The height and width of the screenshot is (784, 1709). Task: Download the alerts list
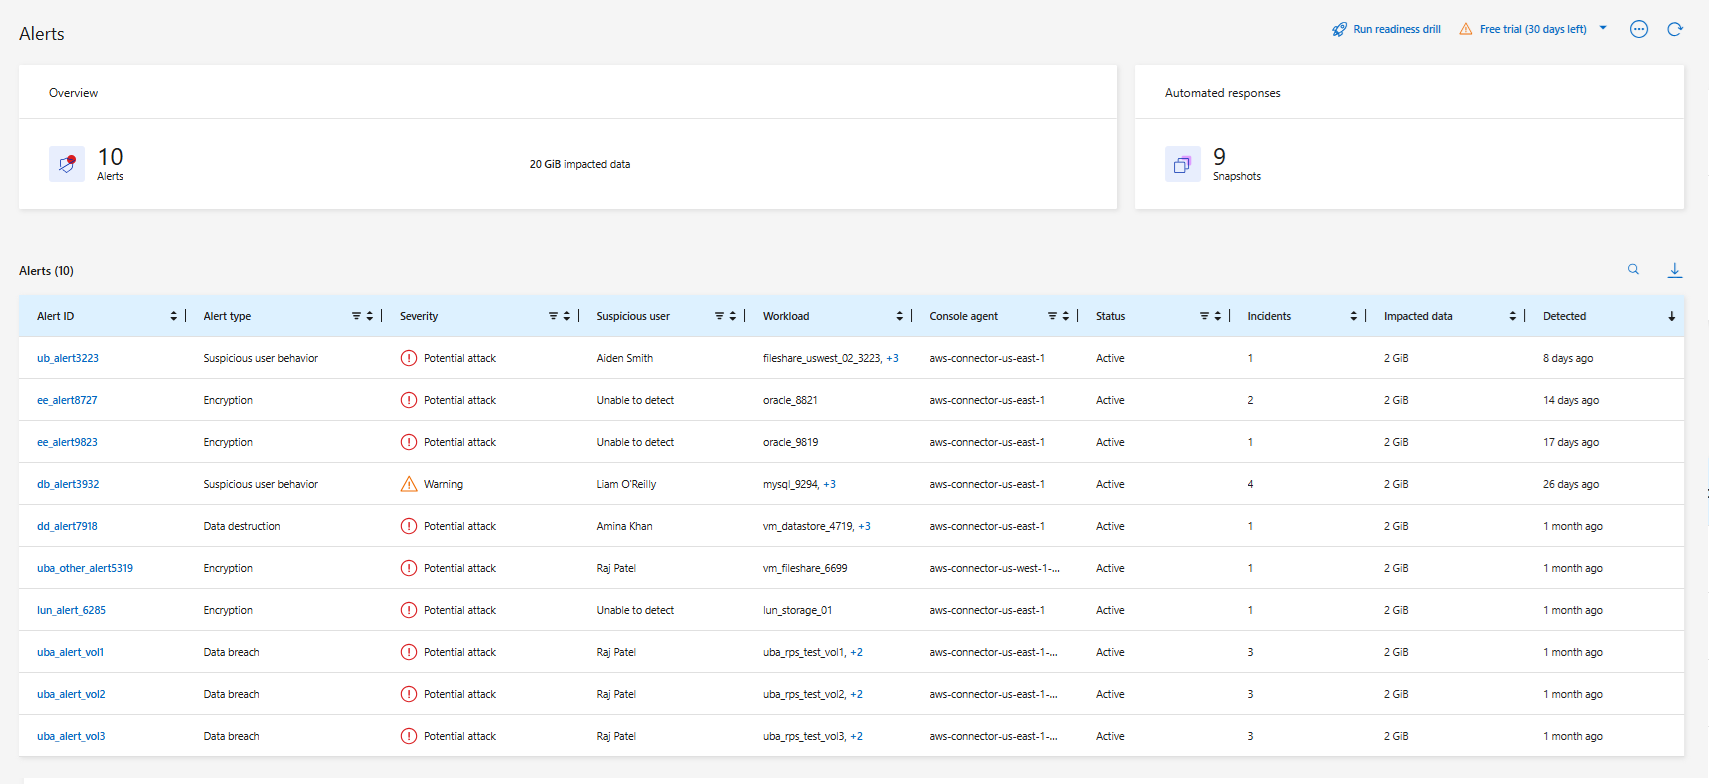pos(1675,270)
